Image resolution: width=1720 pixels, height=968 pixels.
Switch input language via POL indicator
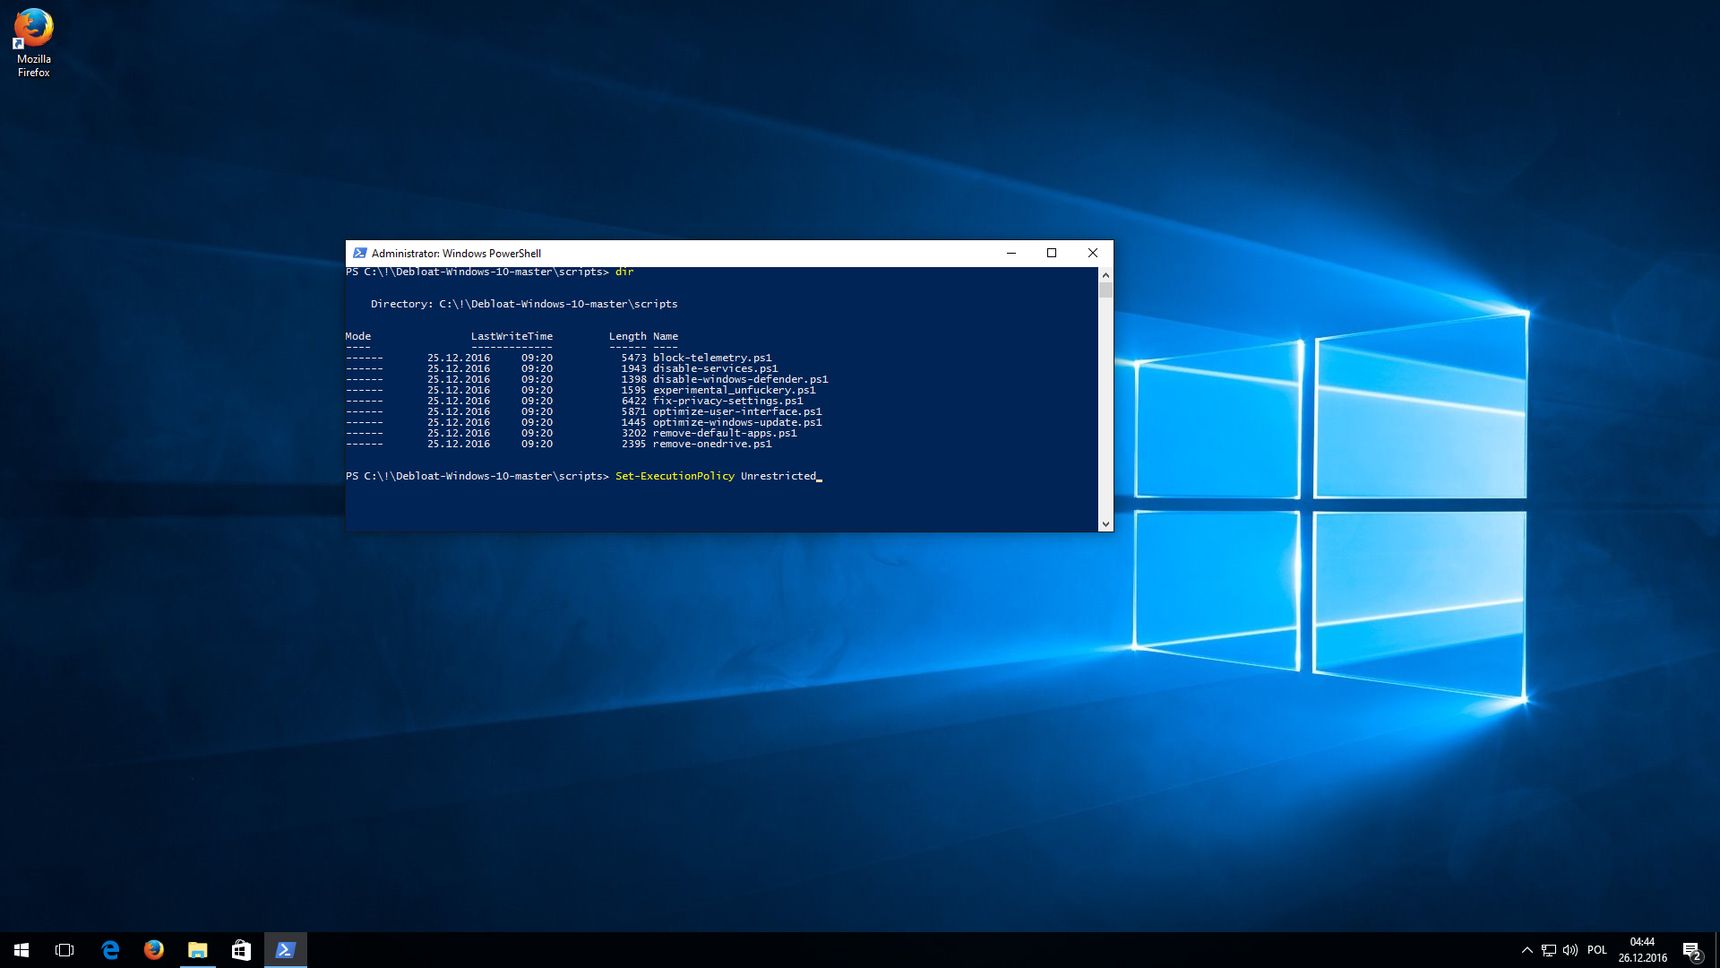coord(1597,950)
